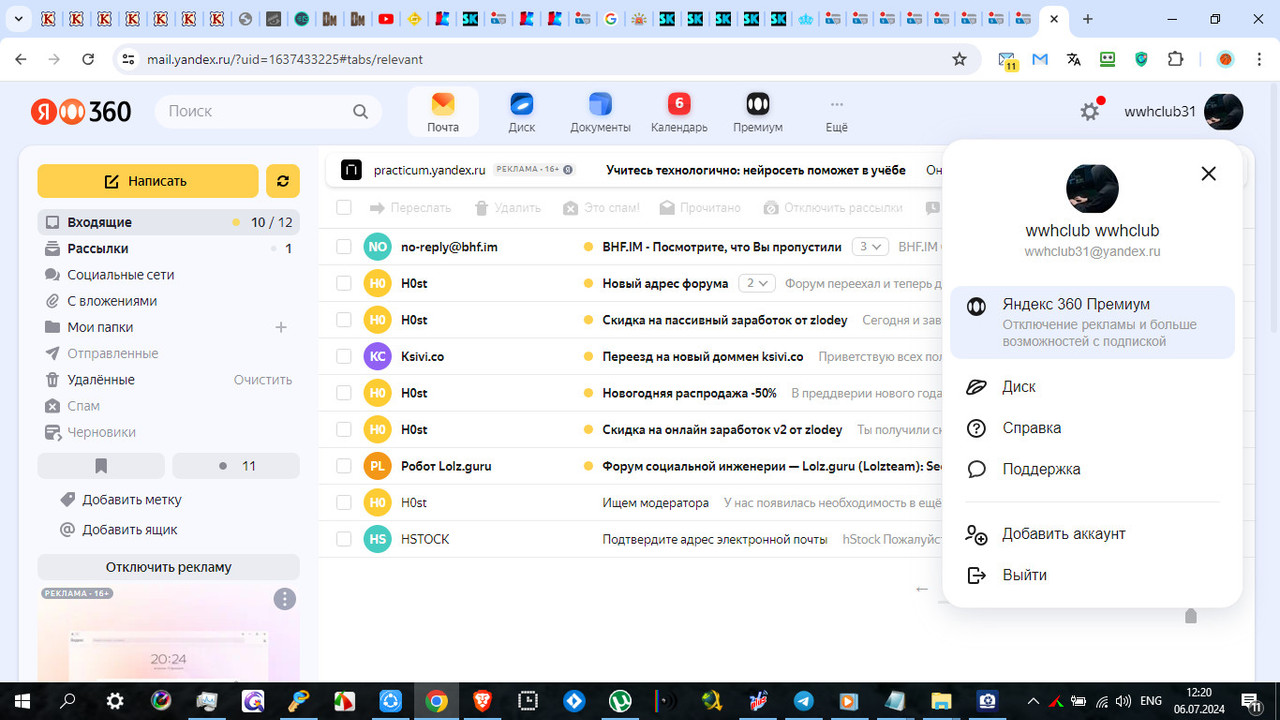Image resolution: width=1280 pixels, height=720 pixels.
Task: Bookmark page with the star icon
Action: pyautogui.click(x=960, y=59)
